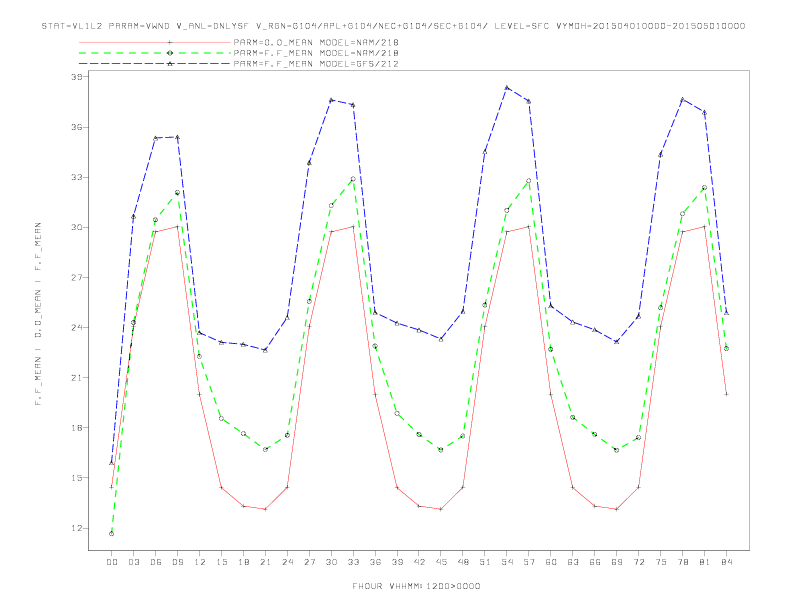The height and width of the screenshot is (612, 792).
Task: Click x-axis forecast hour label 81
Action: click(x=705, y=562)
